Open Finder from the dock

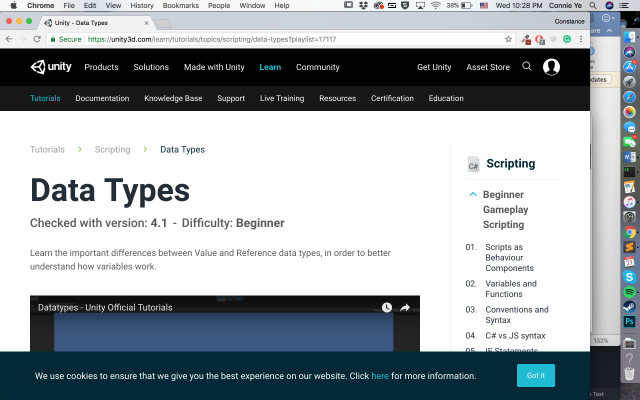pyautogui.click(x=629, y=37)
